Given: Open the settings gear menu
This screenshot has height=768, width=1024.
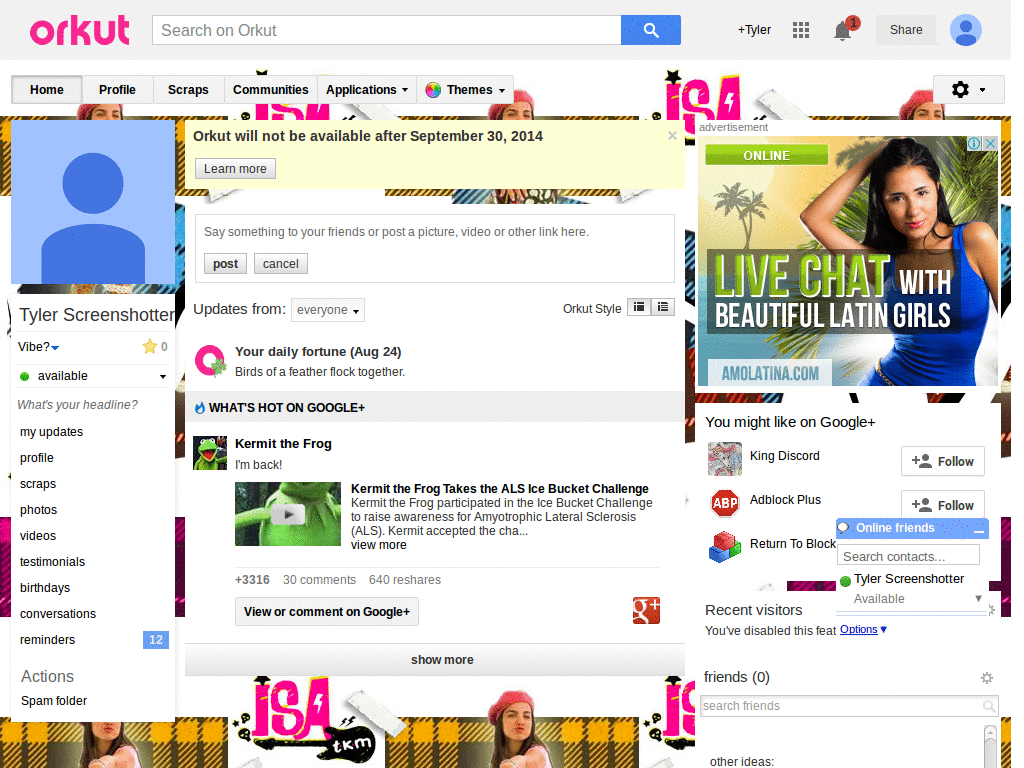Looking at the screenshot, I should pyautogui.click(x=968, y=89).
